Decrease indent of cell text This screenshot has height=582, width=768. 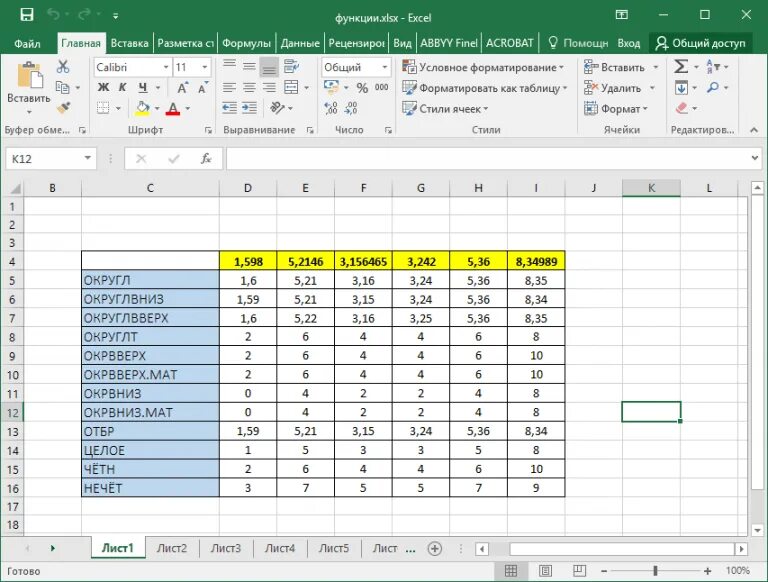coord(229,108)
